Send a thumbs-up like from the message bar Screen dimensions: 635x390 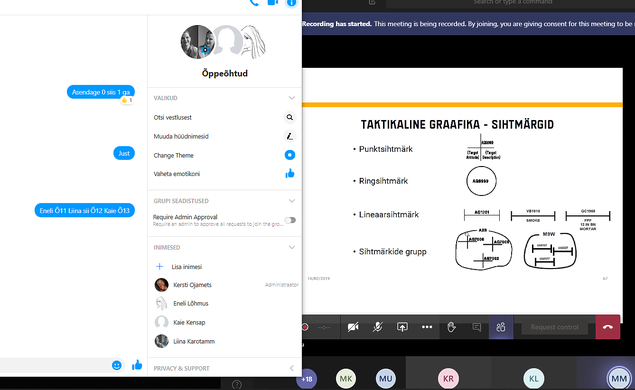click(x=137, y=365)
